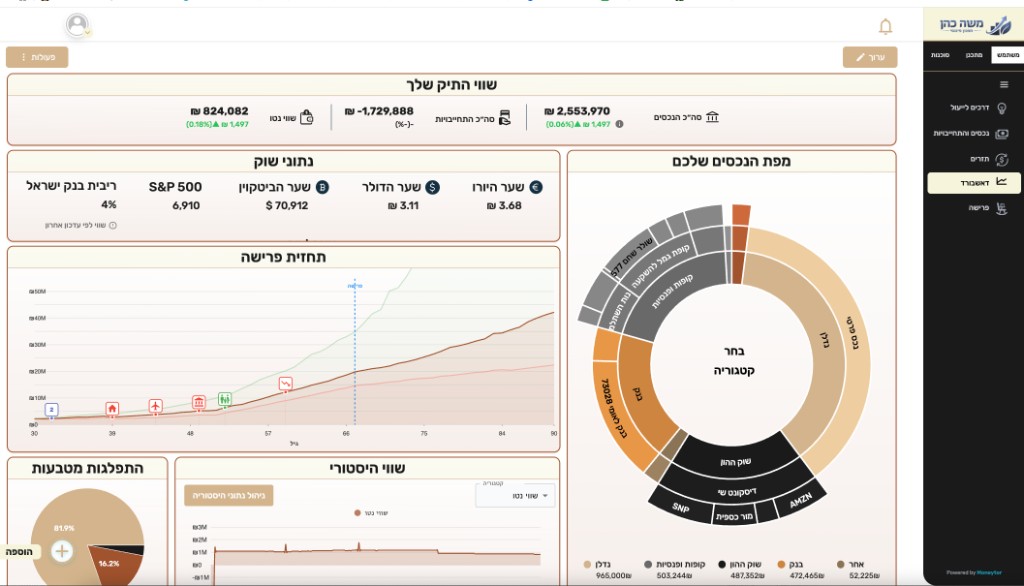1024x586 pixels.
Task: Click the הוספה label
Action: tap(20, 552)
